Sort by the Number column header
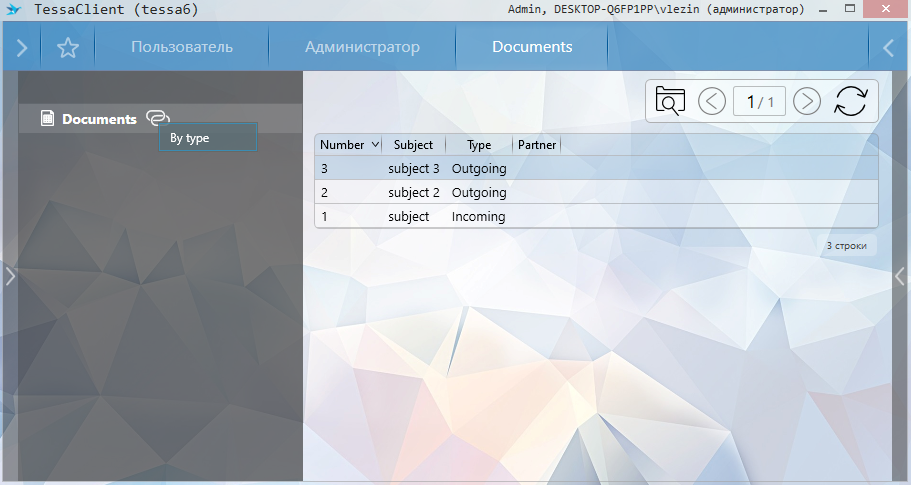 point(343,145)
